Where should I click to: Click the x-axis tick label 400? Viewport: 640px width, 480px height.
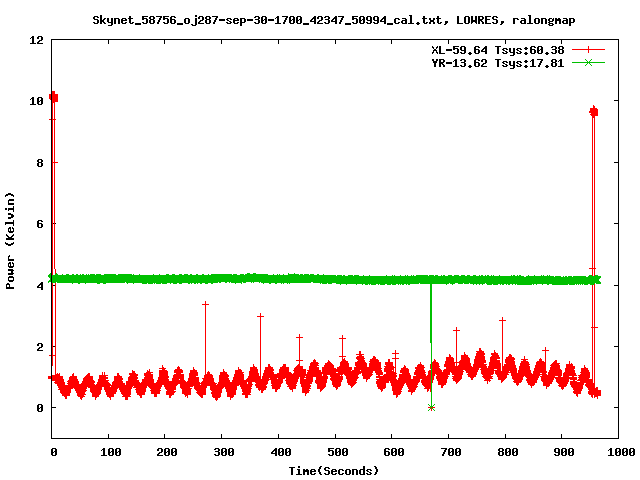pyautogui.click(x=281, y=452)
